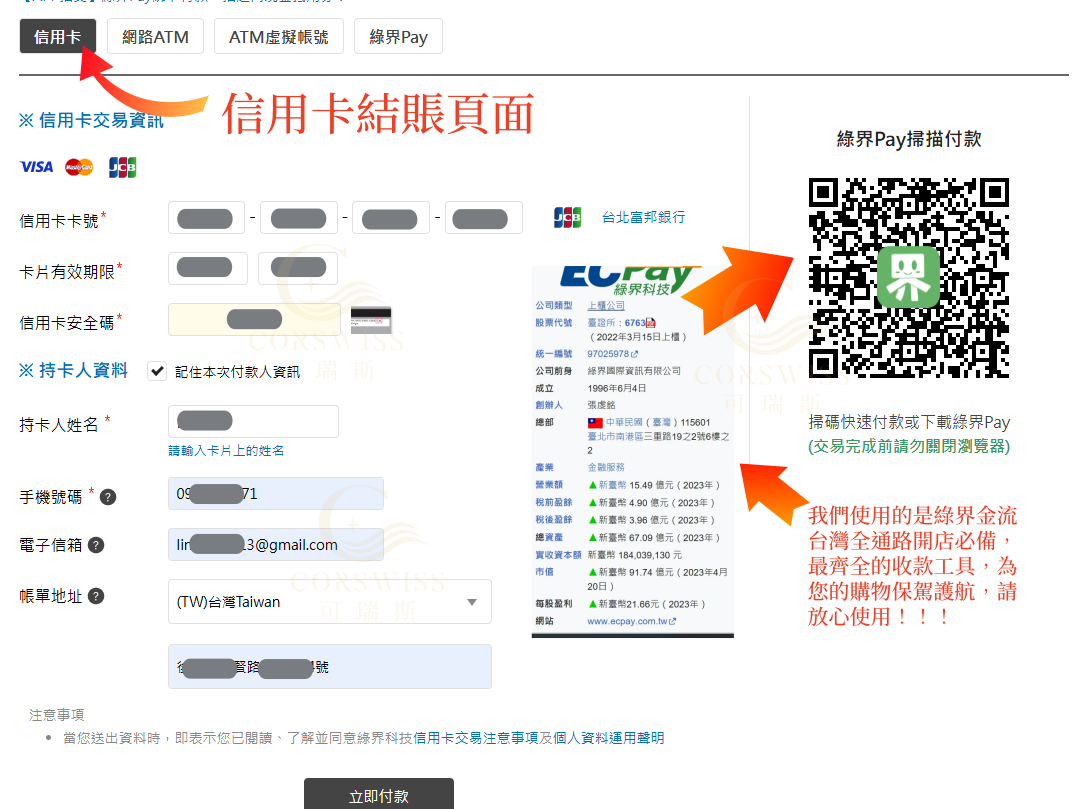Screen dimensions: 1072x809
Task: Click the 新臺幣 184,039,130 元 capital value
Action: click(x=634, y=555)
